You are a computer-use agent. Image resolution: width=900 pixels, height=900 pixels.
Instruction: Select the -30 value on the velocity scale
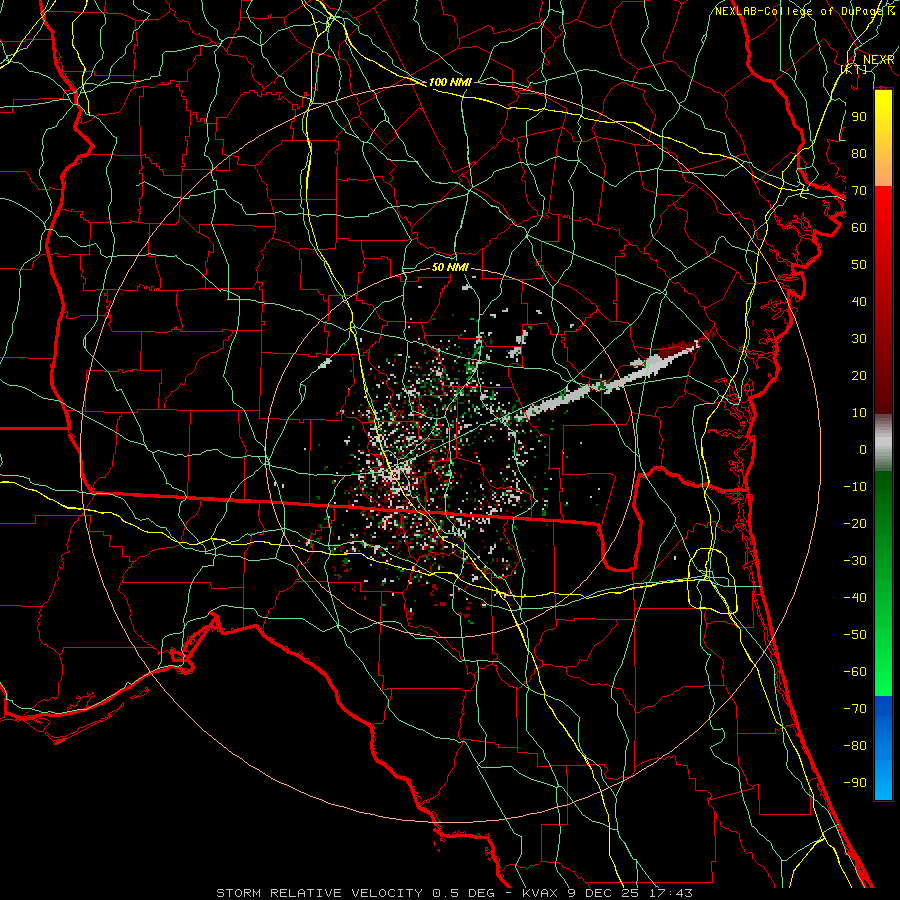[x=855, y=561]
